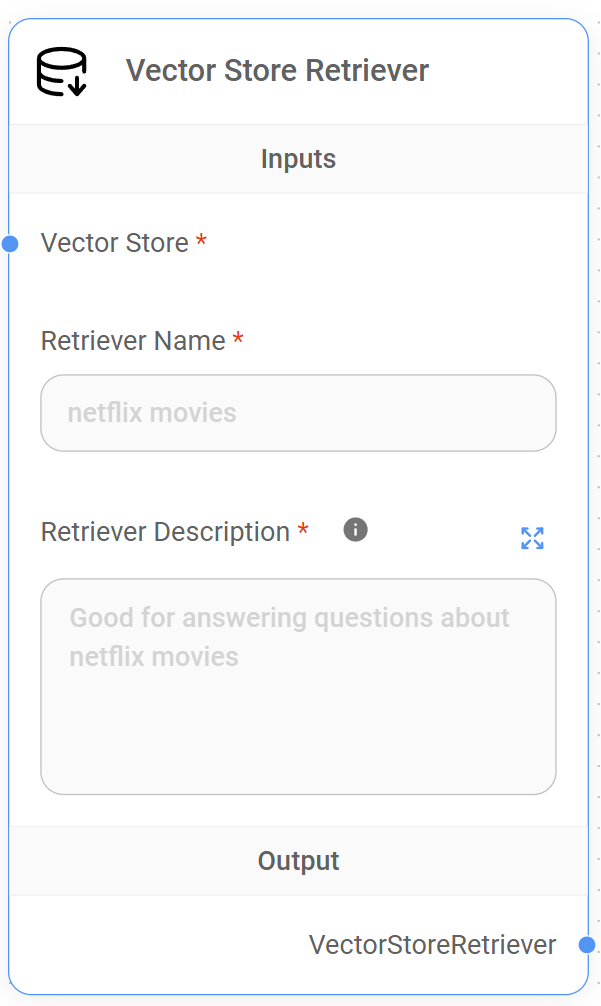Click the Output section header
Screen dimensions: 601x1006
pyautogui.click(x=298, y=860)
